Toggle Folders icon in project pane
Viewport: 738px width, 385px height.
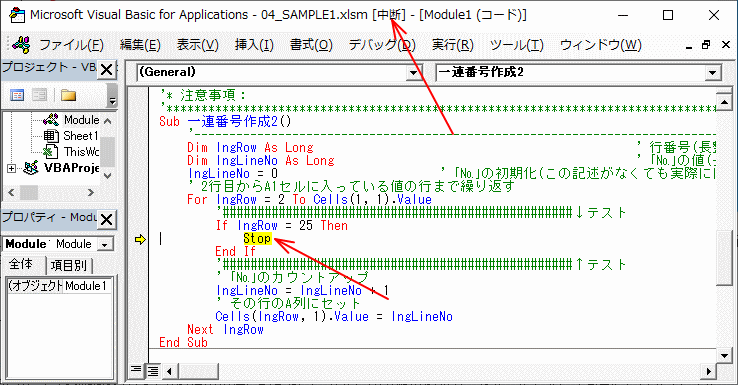(x=68, y=96)
